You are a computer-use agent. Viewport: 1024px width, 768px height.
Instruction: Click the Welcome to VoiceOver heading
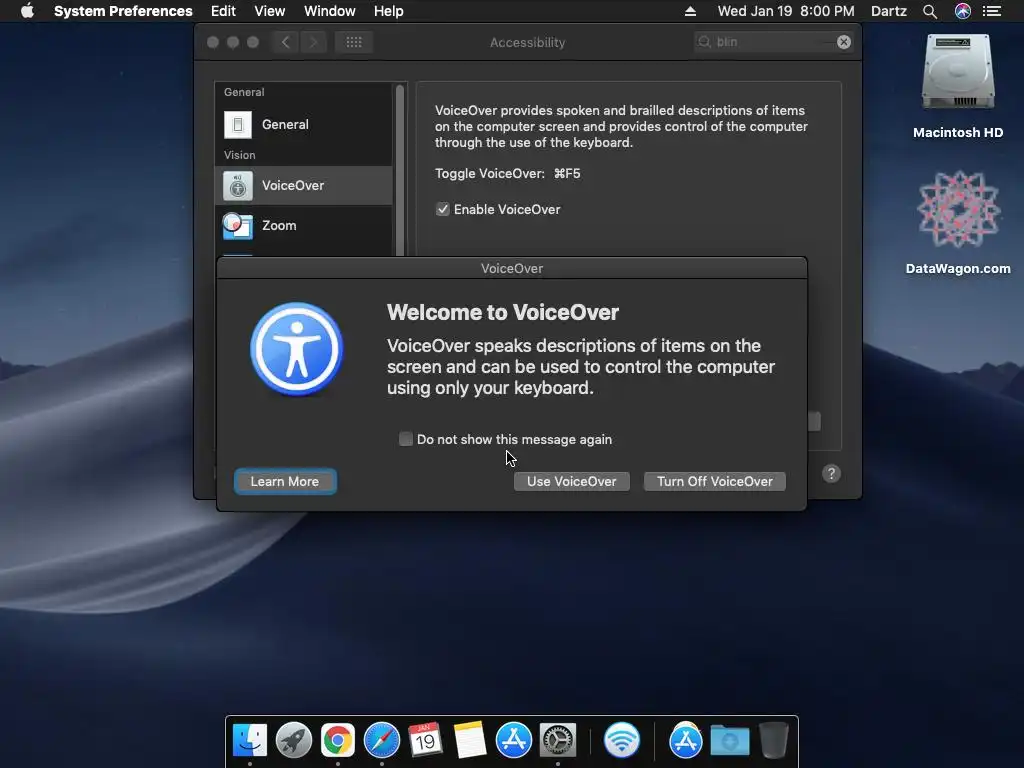point(503,312)
